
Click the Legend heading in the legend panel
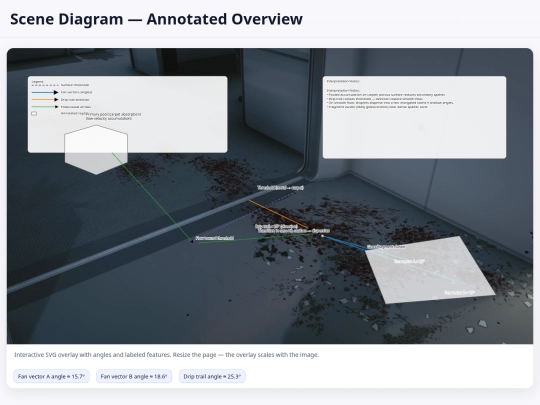[38, 82]
